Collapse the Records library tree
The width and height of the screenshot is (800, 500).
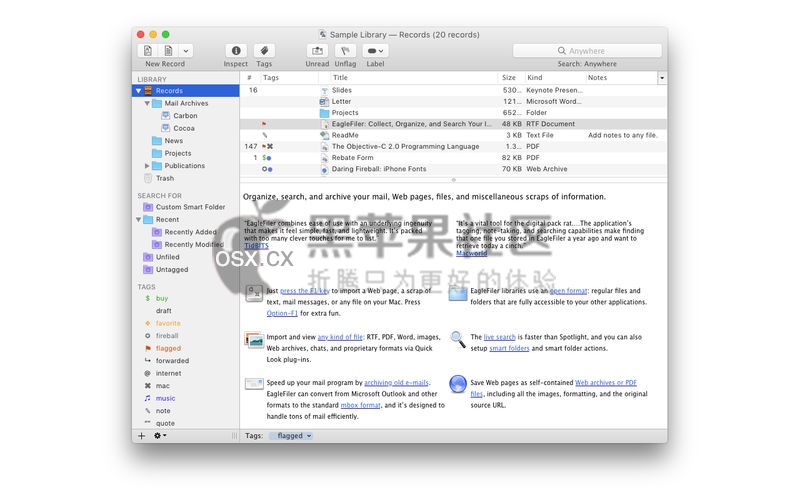click(138, 91)
